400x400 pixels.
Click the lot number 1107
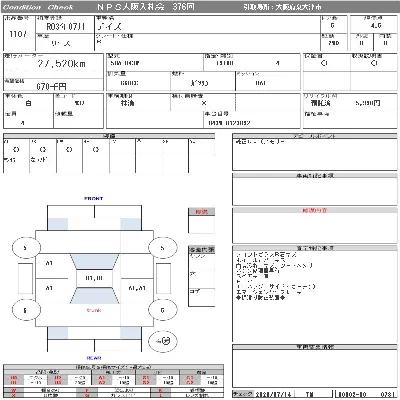coord(18,34)
